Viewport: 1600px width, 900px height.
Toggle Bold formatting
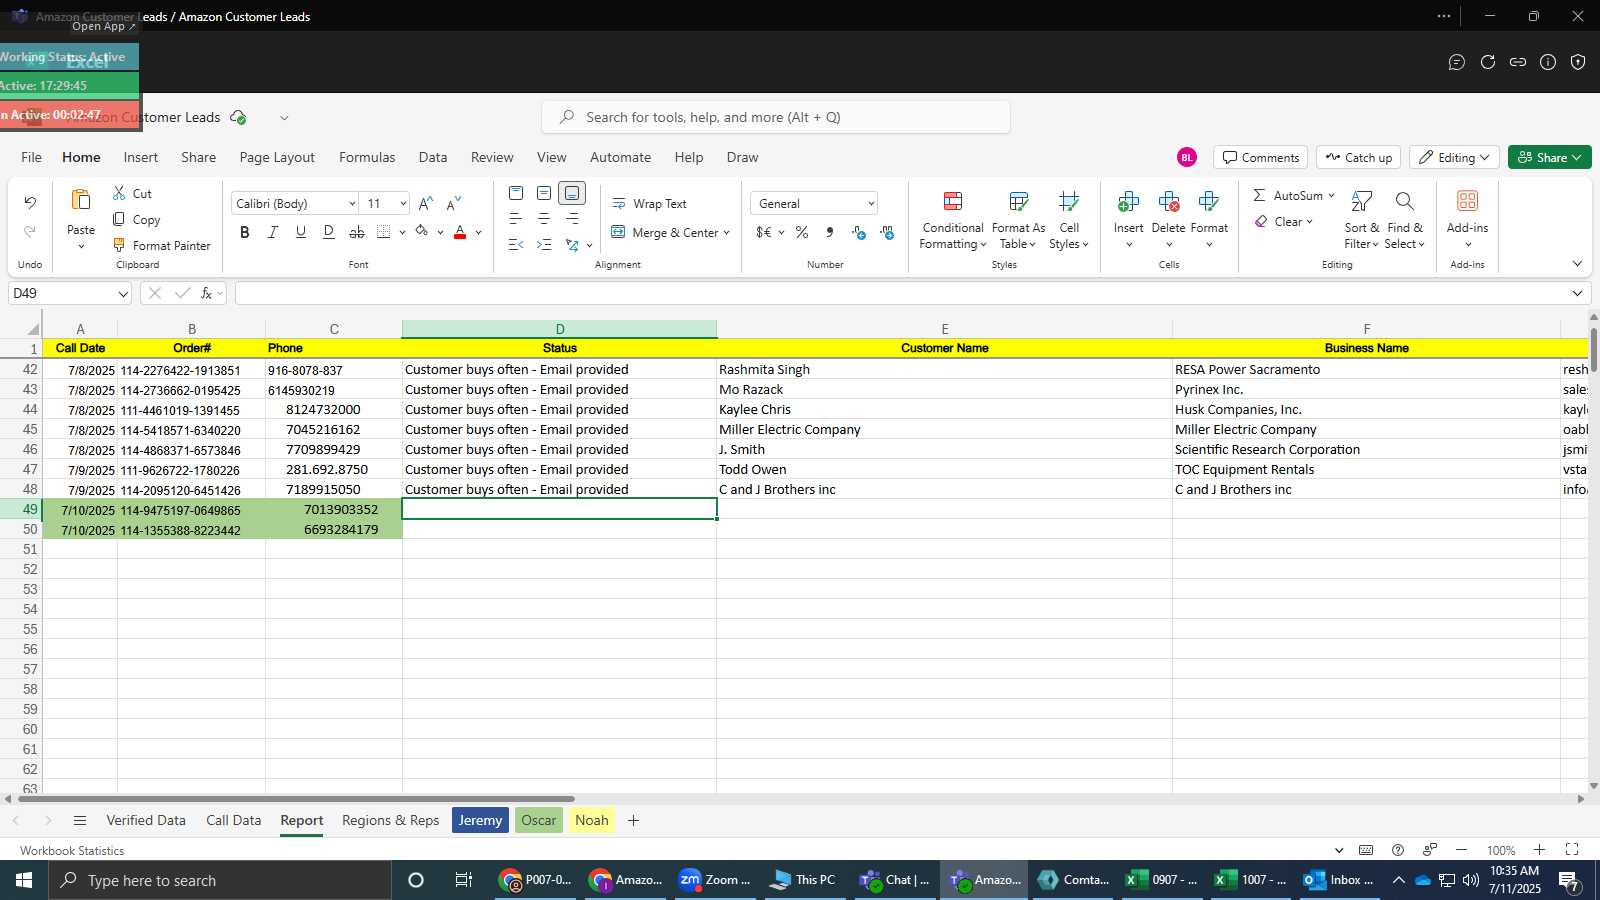[x=245, y=232]
